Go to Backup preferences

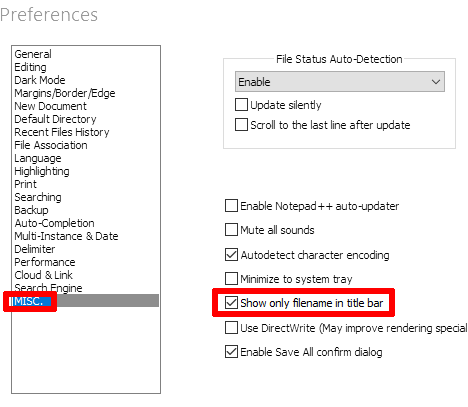pos(31,210)
